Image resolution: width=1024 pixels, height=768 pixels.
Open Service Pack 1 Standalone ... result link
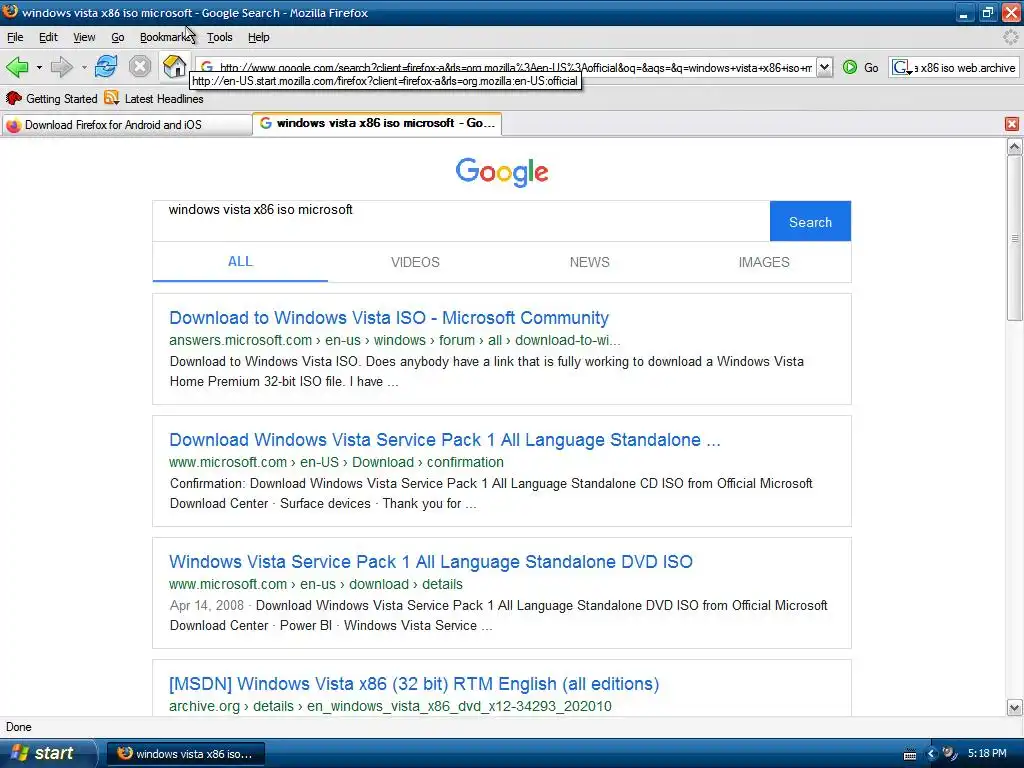pyautogui.click(x=445, y=440)
